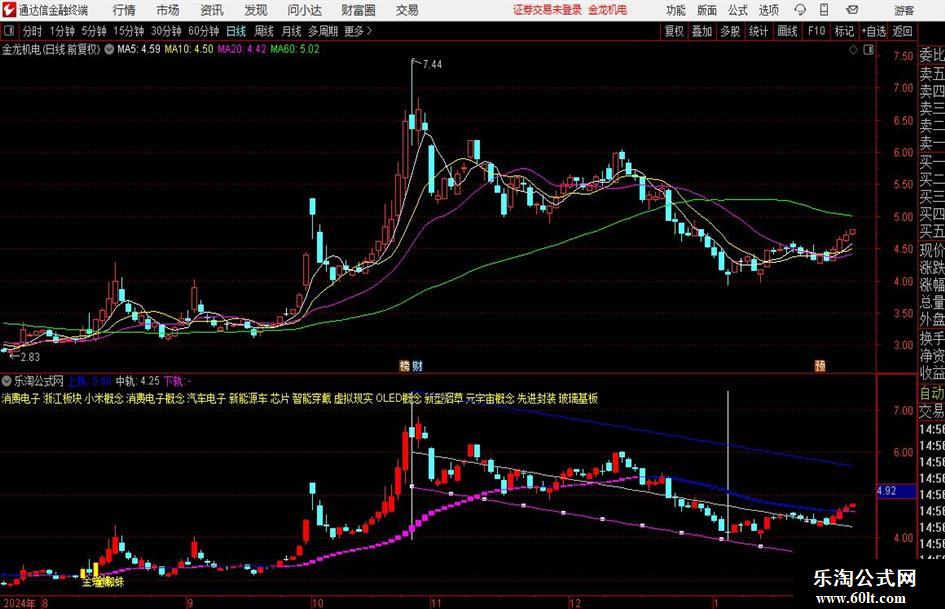This screenshot has height=609, width=945.
Task: Switch to 30分钟 period
Action: tap(166, 31)
